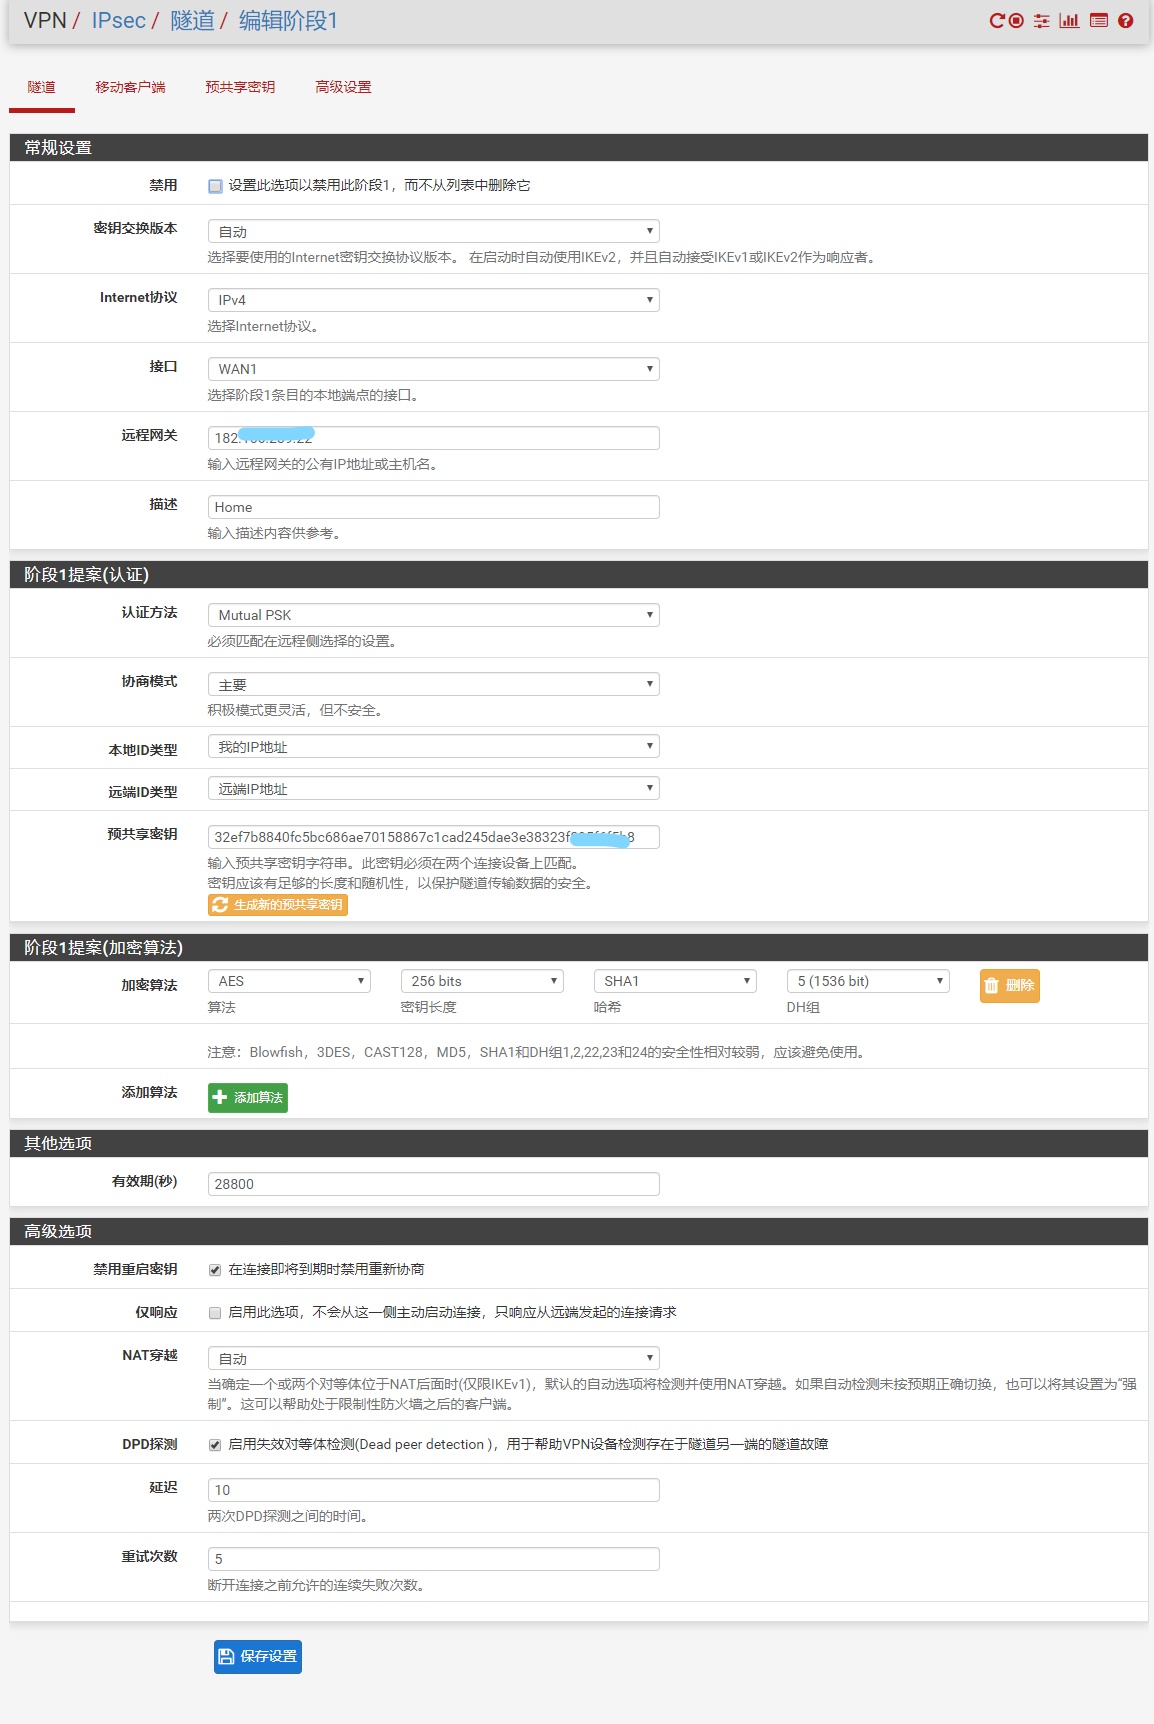1154x1724 pixels.
Task: Click the 保存设置 save button
Action: tap(258, 1656)
